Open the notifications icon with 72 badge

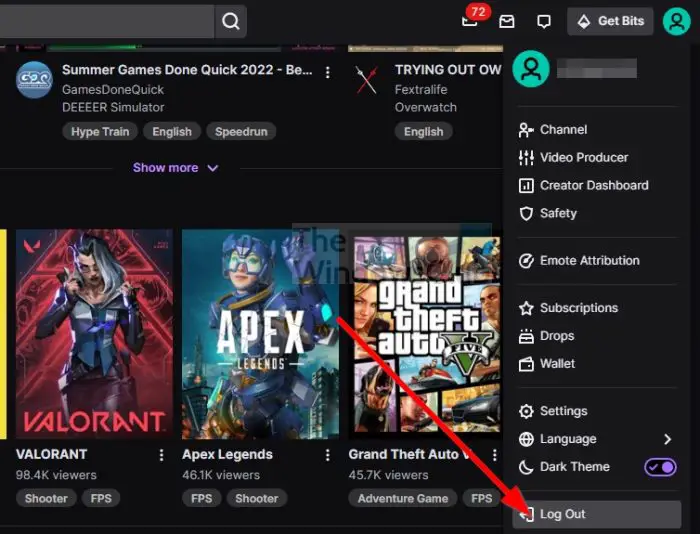[x=471, y=19]
